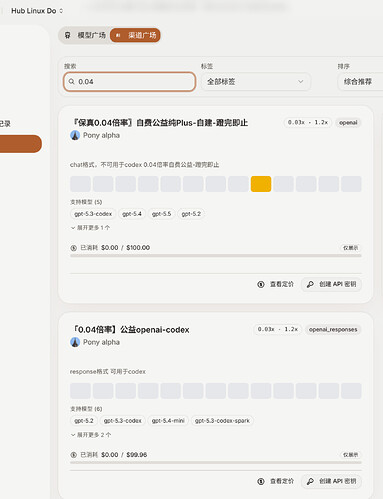Expand 展开更多 1 个 models
Viewport: 383px width, 499px height.
(90, 228)
